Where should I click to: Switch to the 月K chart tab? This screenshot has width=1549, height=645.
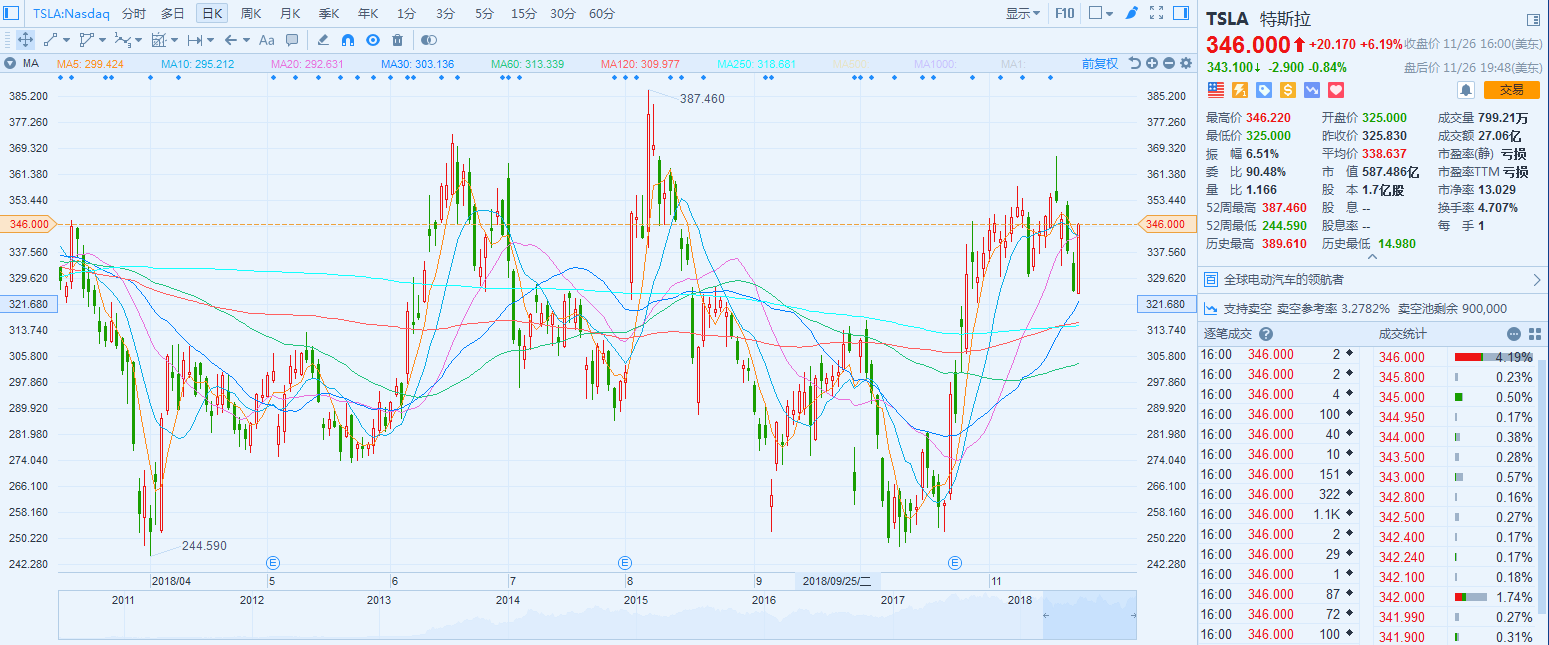(290, 14)
